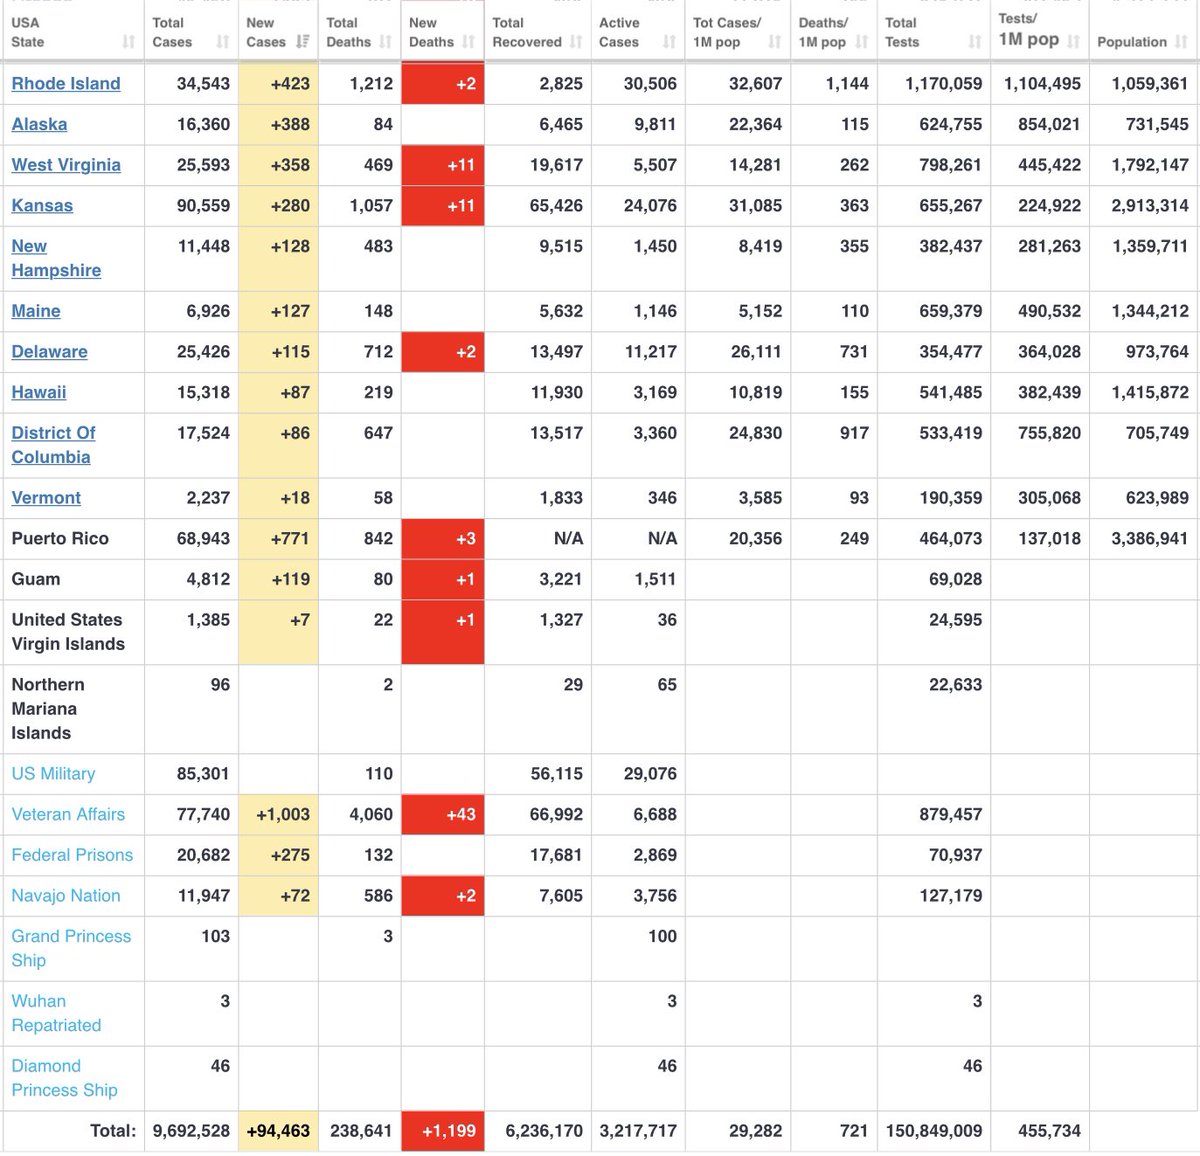Open the New Hampshire link

coord(56,258)
